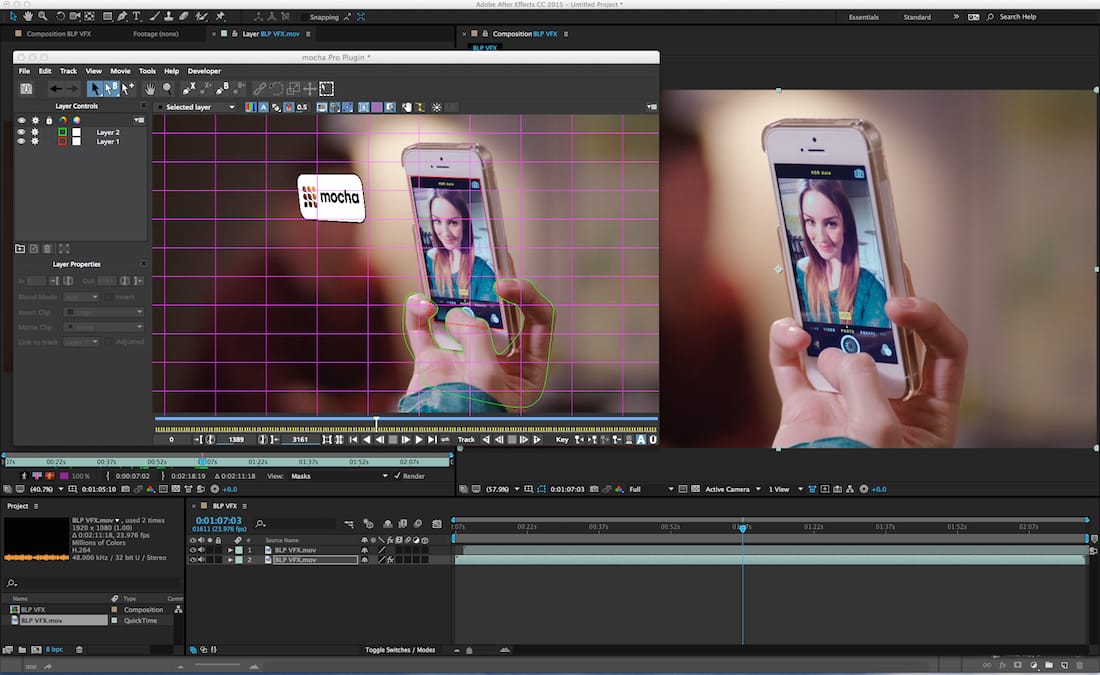Image resolution: width=1100 pixels, height=675 pixels.
Task: Select Essentials workspace
Action: [864, 17]
